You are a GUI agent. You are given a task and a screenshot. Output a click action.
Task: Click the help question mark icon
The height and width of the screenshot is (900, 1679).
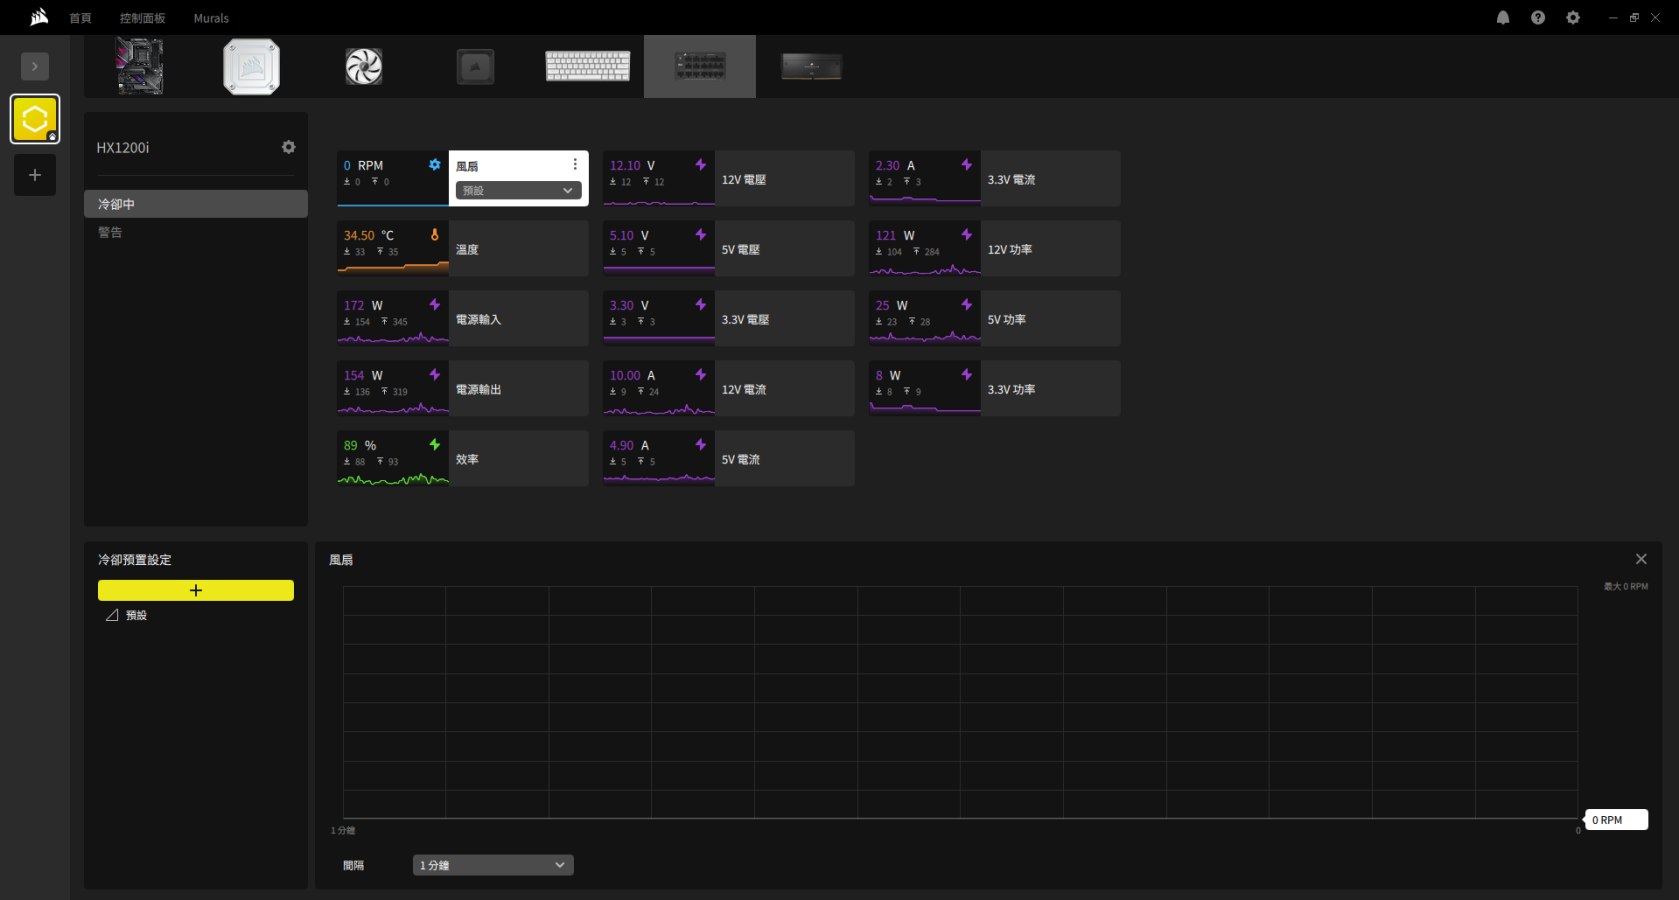(x=1537, y=18)
